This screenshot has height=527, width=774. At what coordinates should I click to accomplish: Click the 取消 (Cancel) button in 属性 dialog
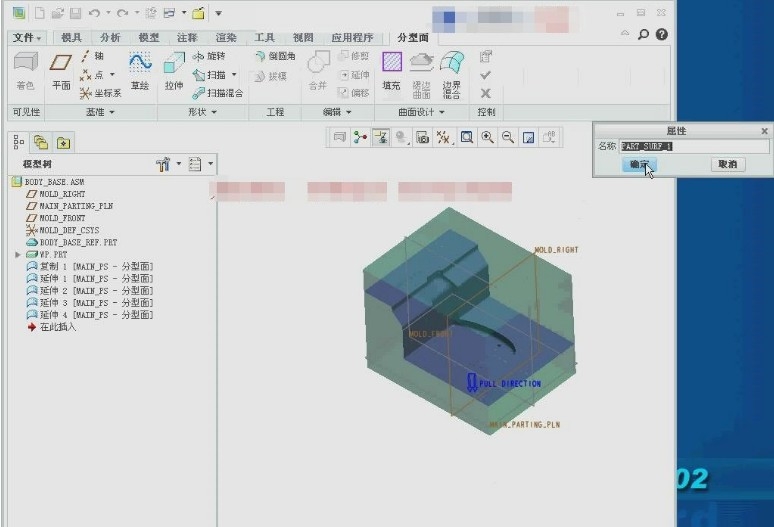[728, 164]
